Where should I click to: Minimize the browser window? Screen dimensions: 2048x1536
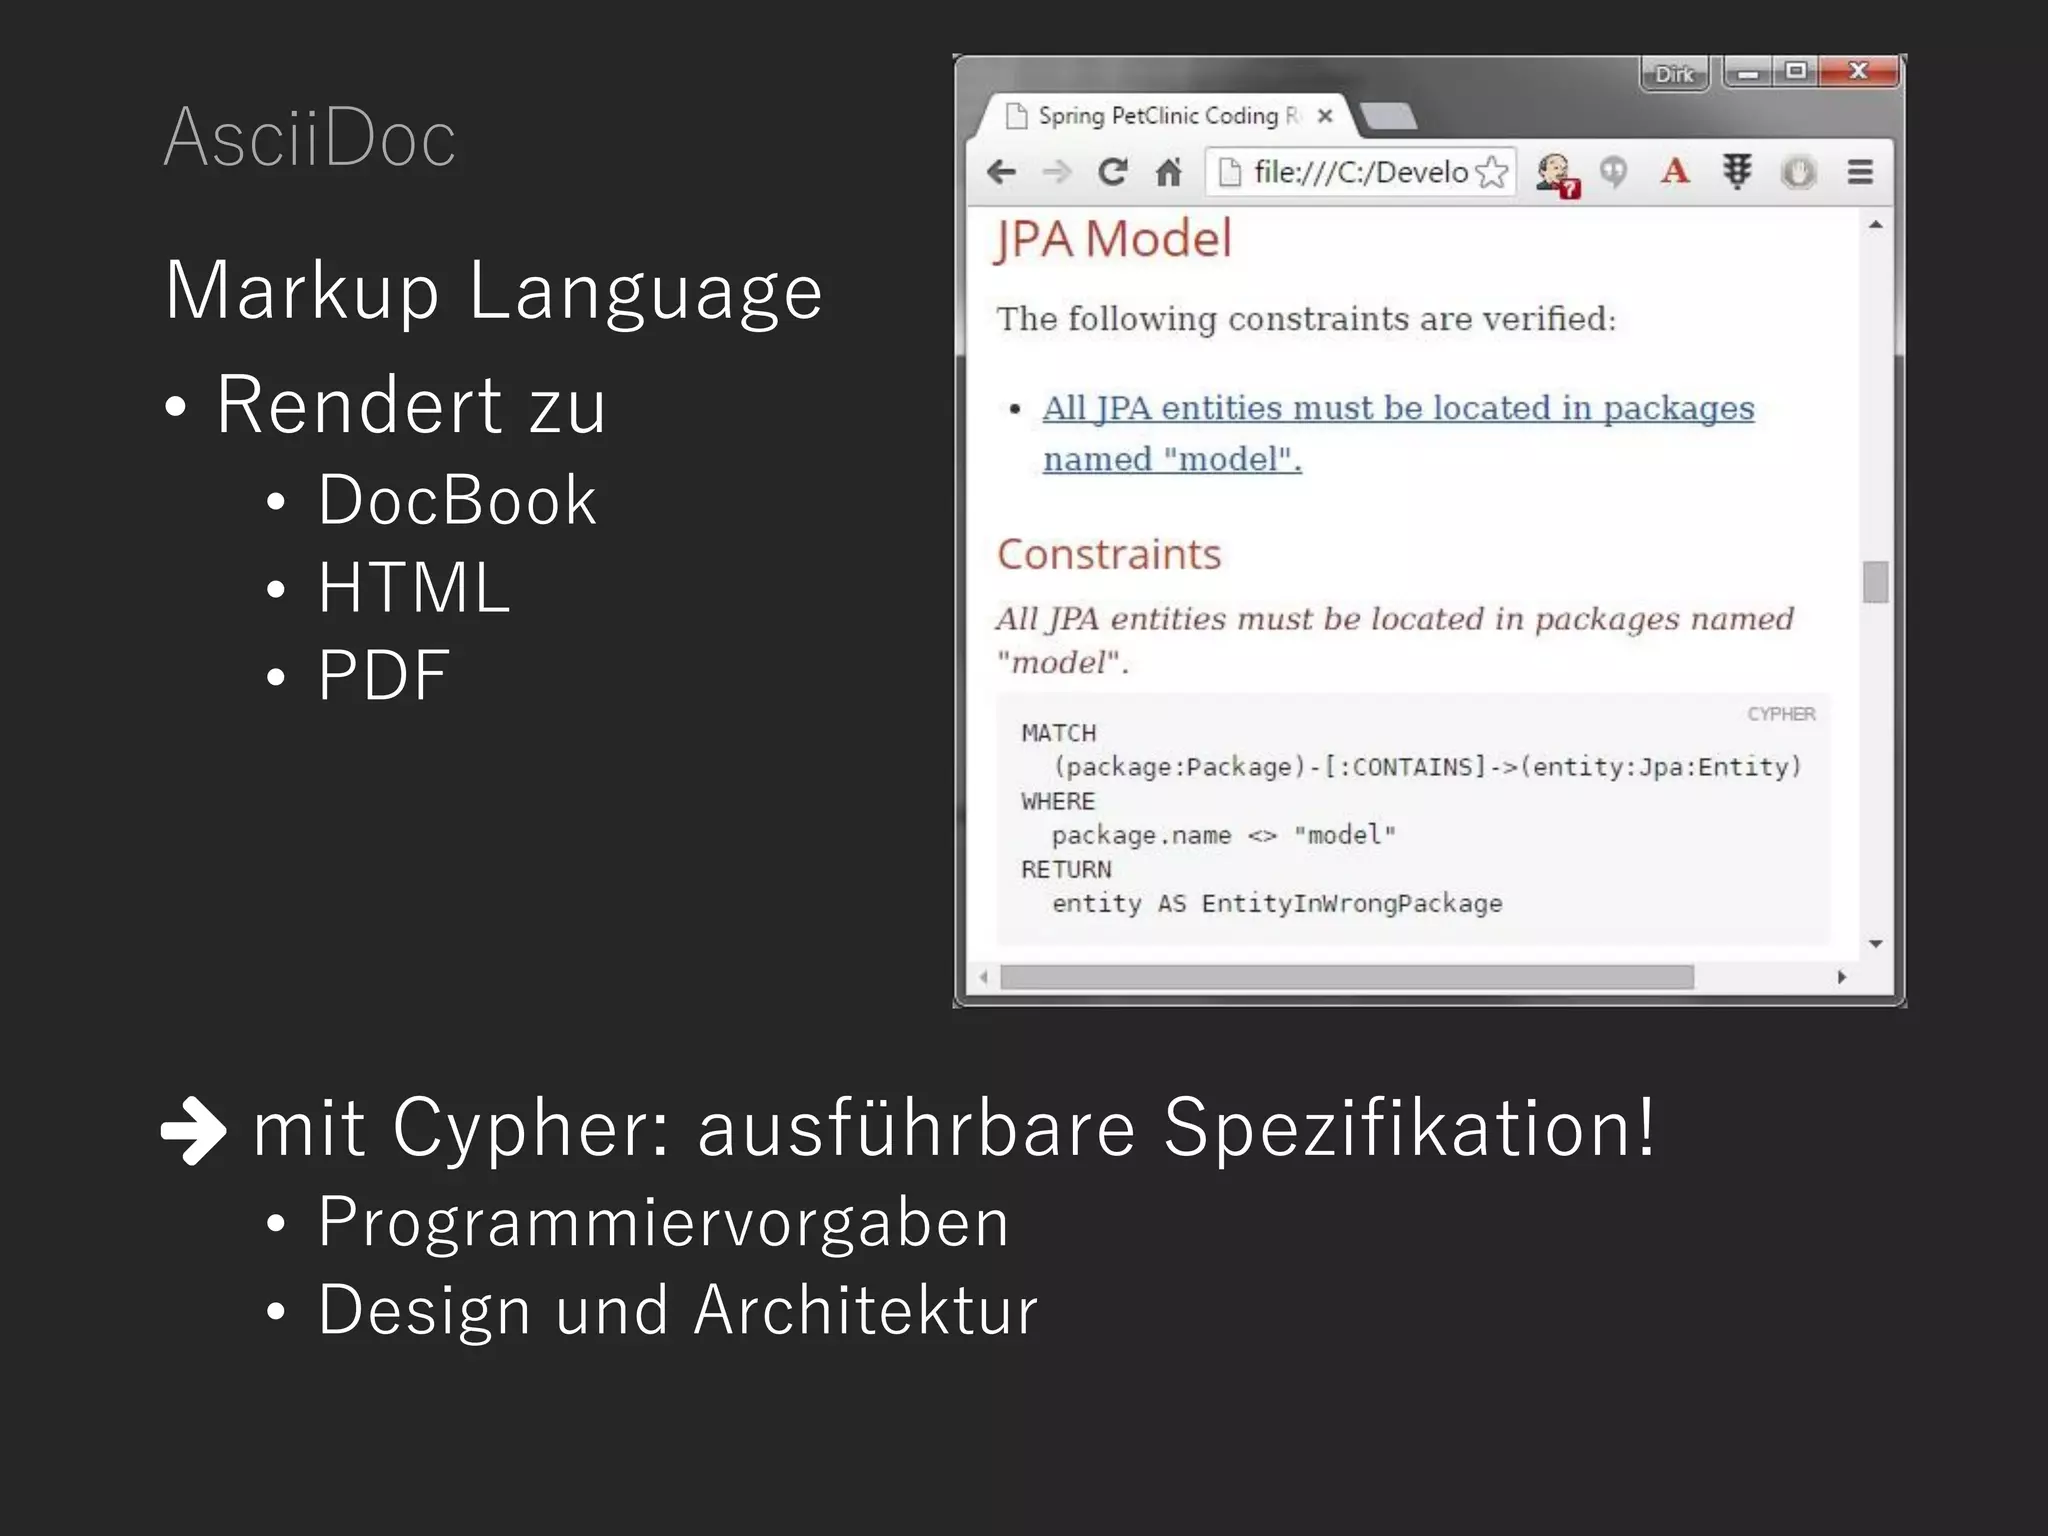(1748, 72)
